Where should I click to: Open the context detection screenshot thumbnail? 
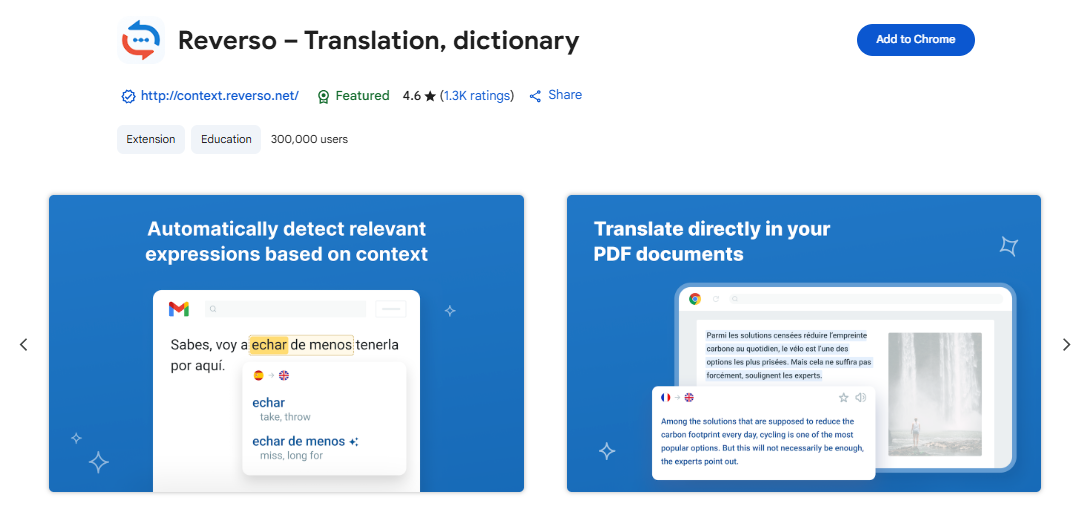(x=286, y=343)
